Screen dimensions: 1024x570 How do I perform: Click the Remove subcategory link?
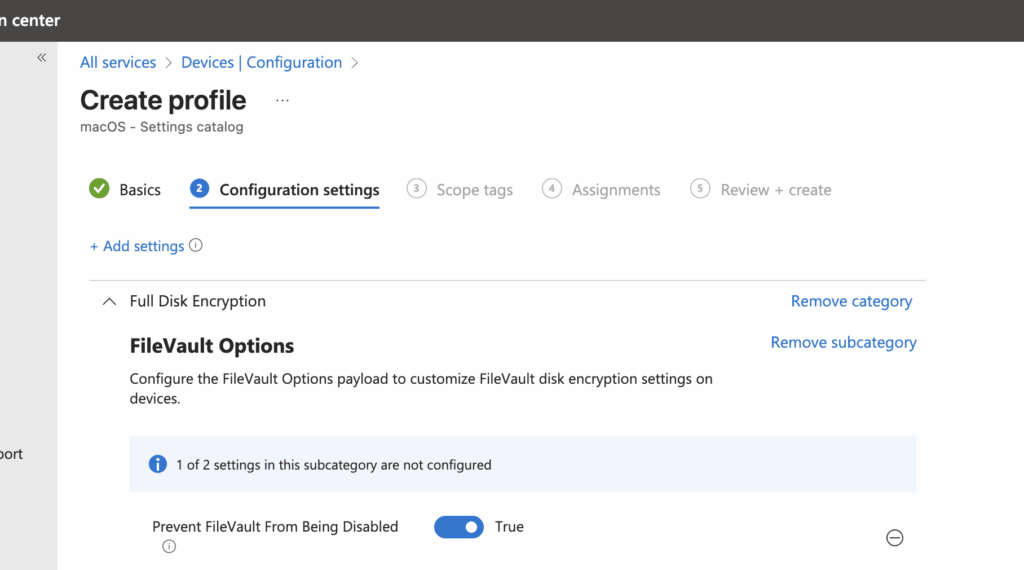843,342
